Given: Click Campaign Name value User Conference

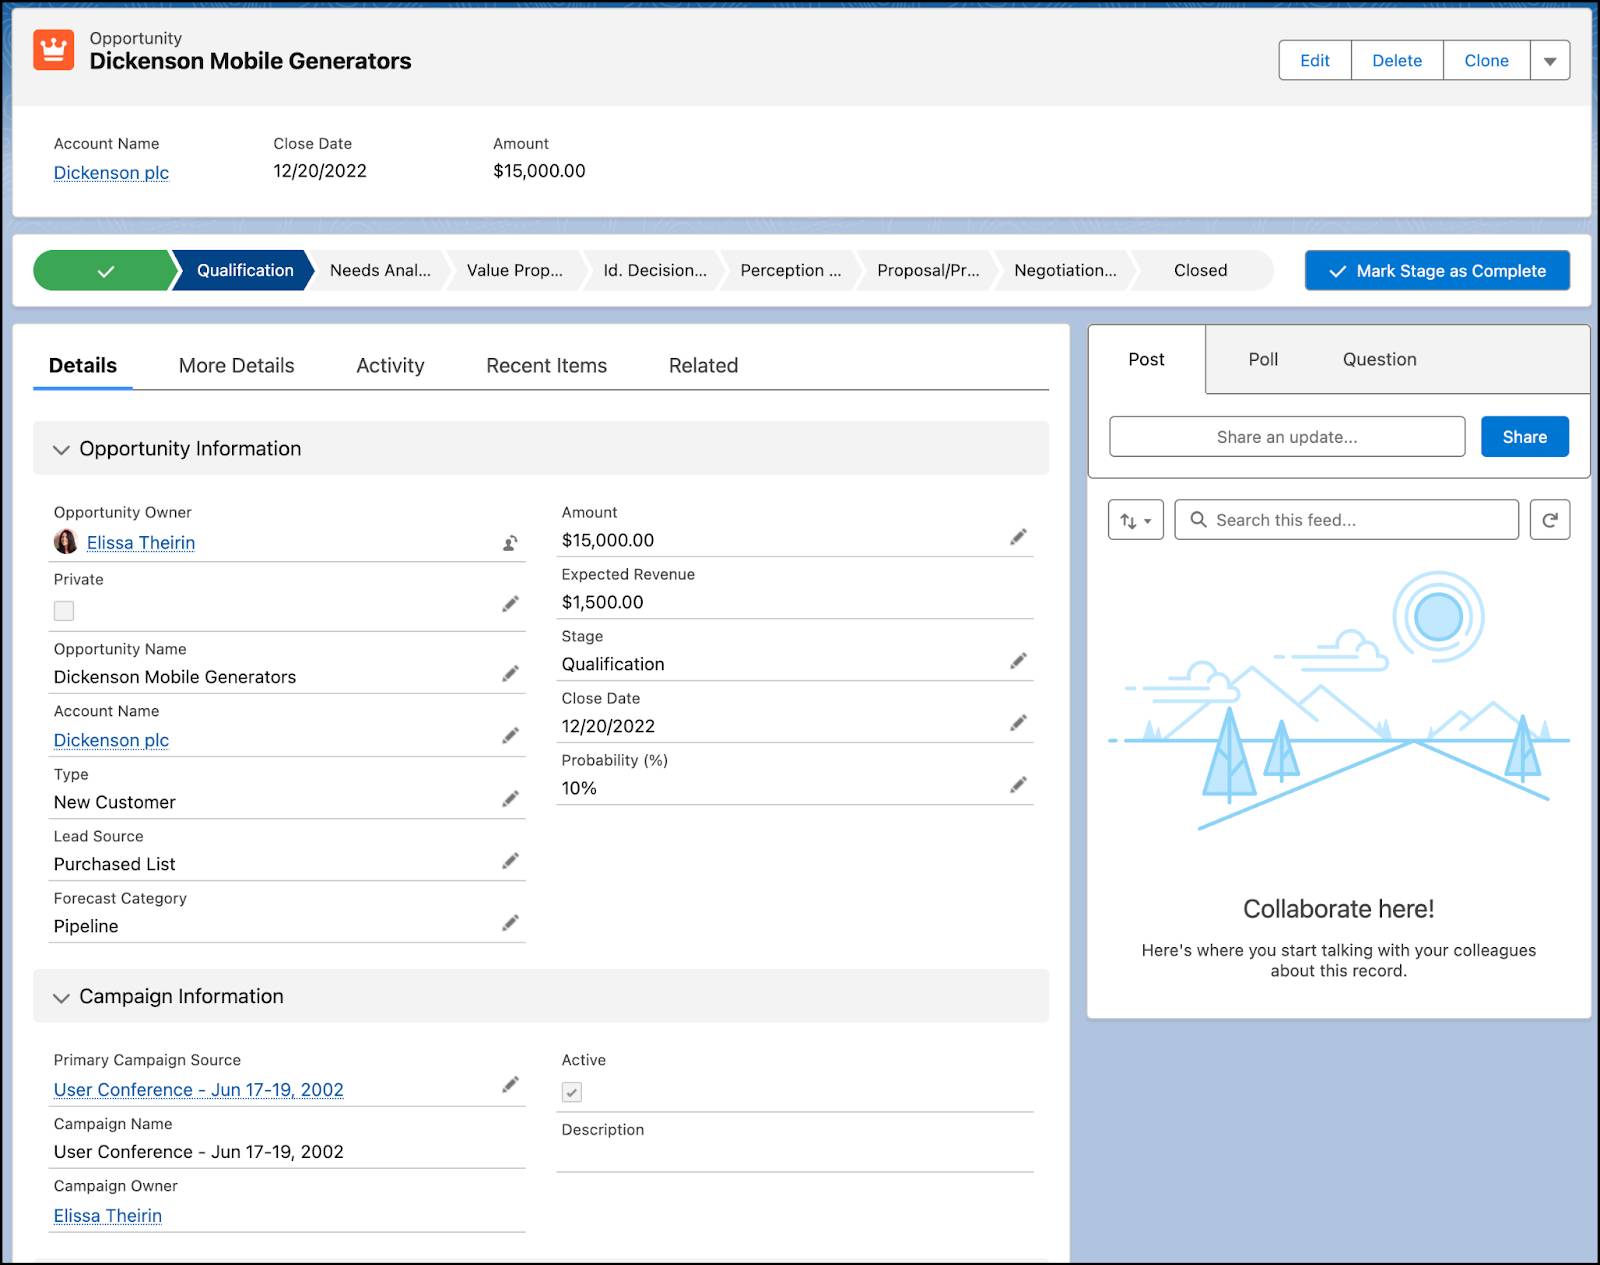Looking at the screenshot, I should click(198, 1152).
